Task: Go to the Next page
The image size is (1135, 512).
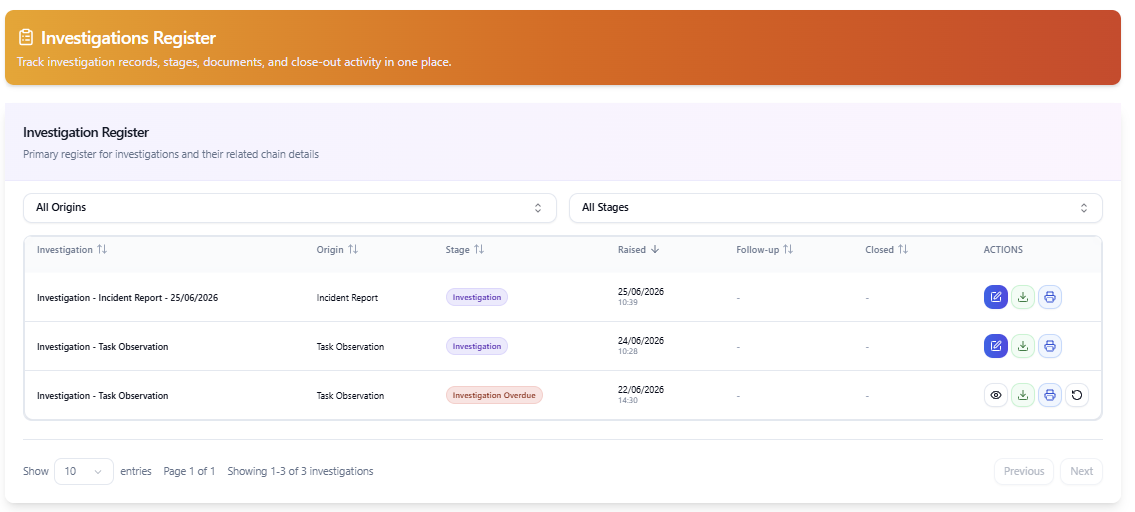Action: (x=1081, y=471)
